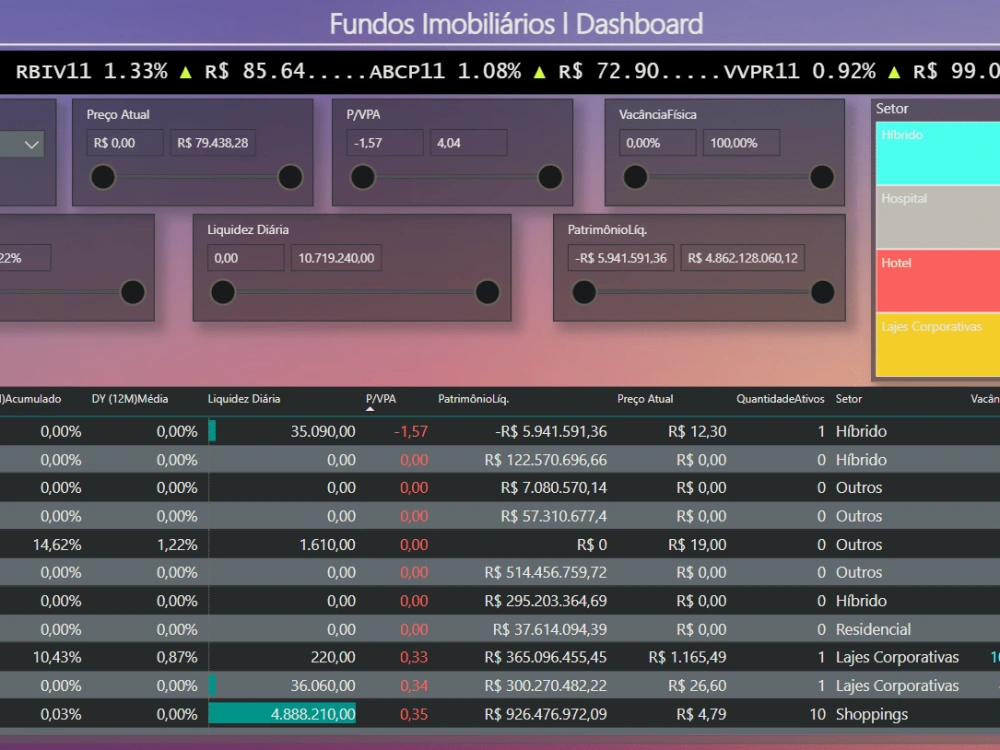The height and width of the screenshot is (750, 1000).
Task: Select the P/VPA maximum slider handle
Action: (x=550, y=177)
